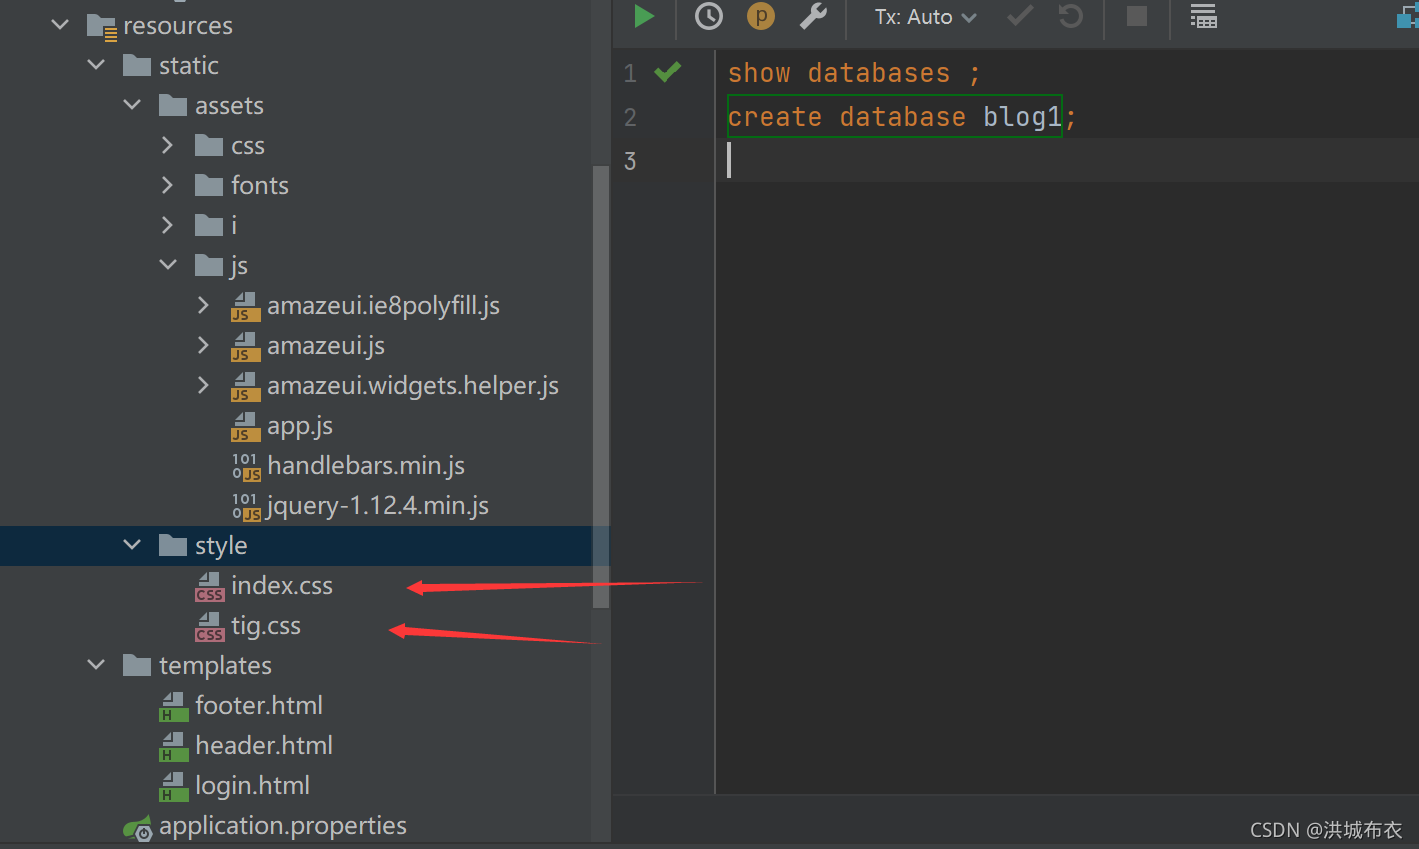Click the Stop square icon

point(1137,16)
